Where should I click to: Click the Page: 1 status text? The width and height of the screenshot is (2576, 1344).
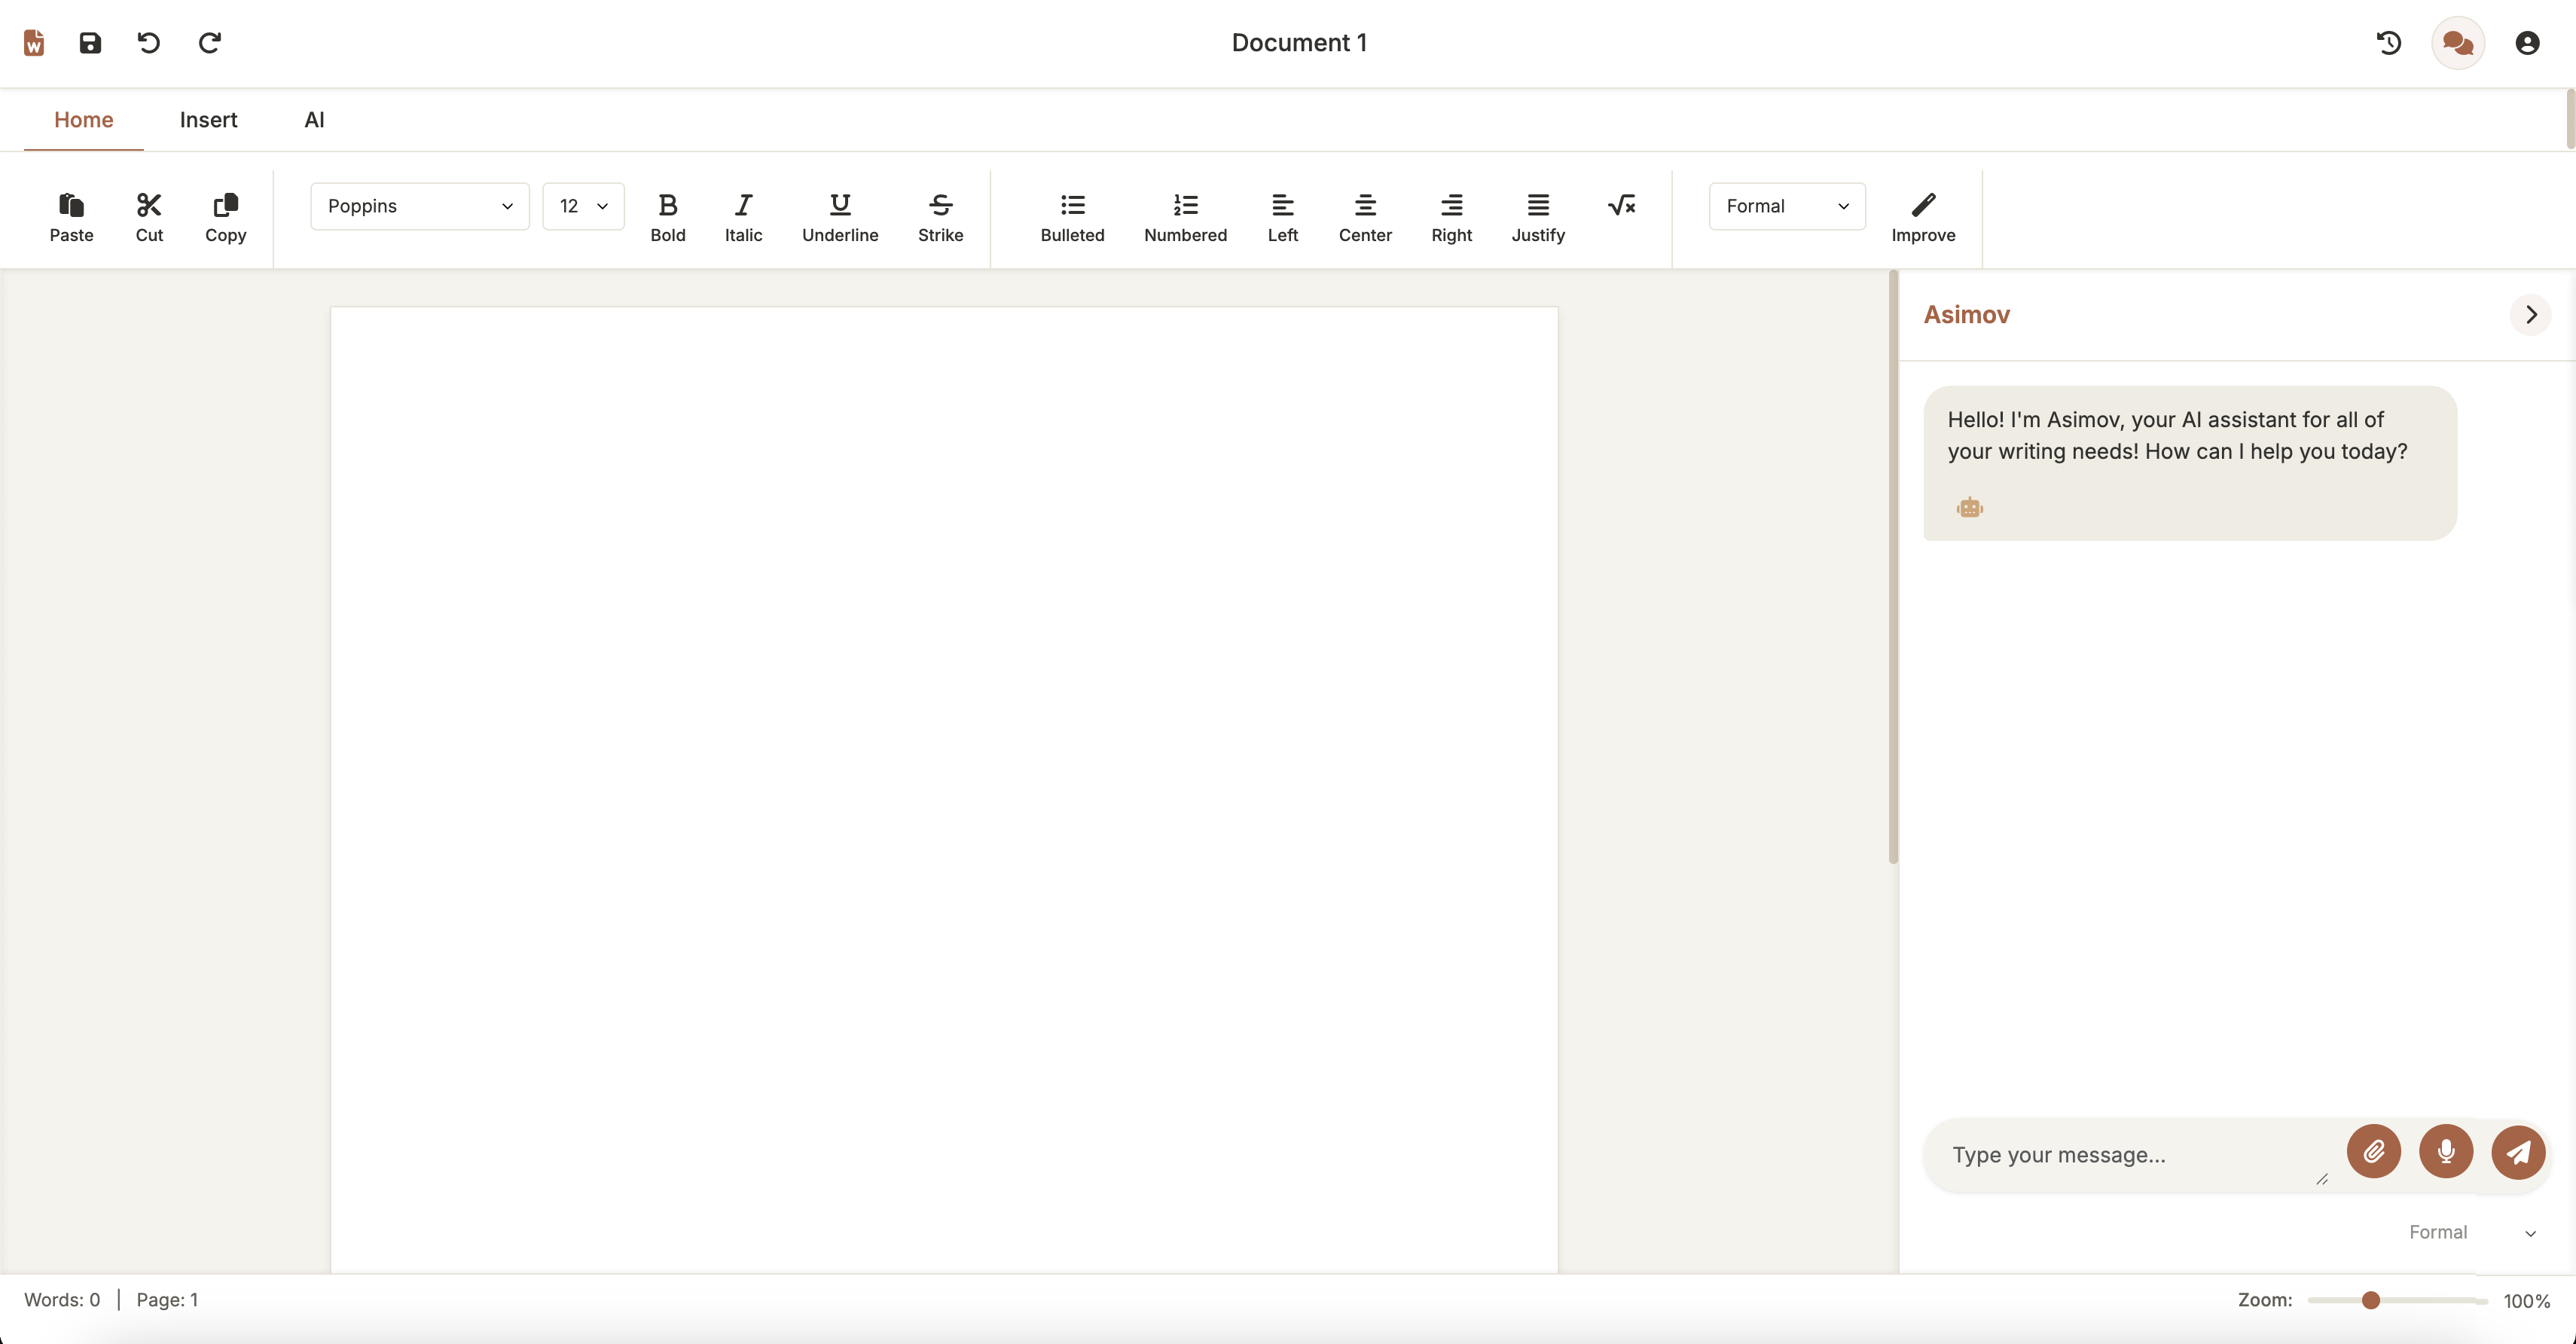[167, 1299]
